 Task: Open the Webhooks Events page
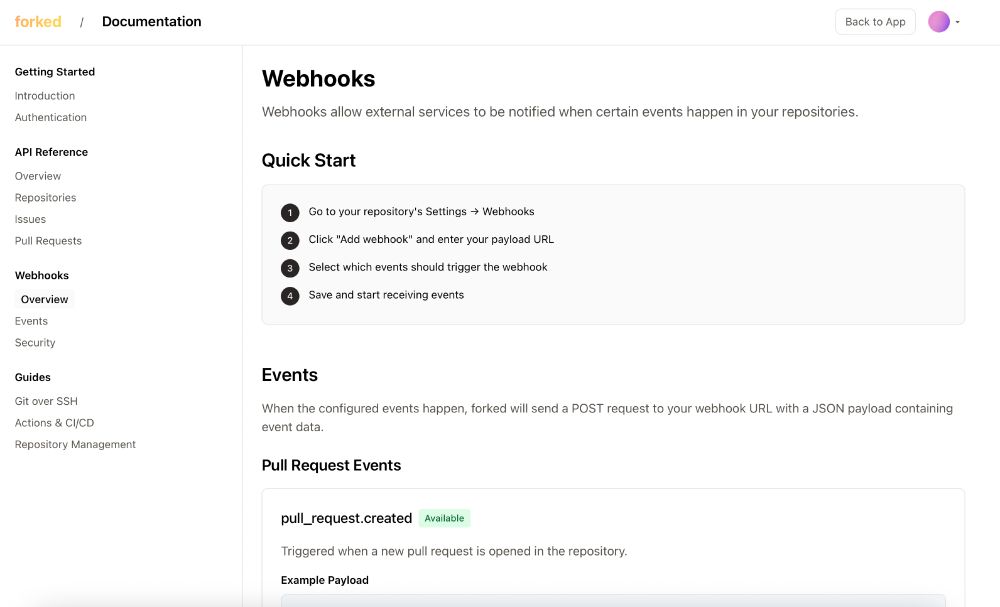tap(31, 321)
